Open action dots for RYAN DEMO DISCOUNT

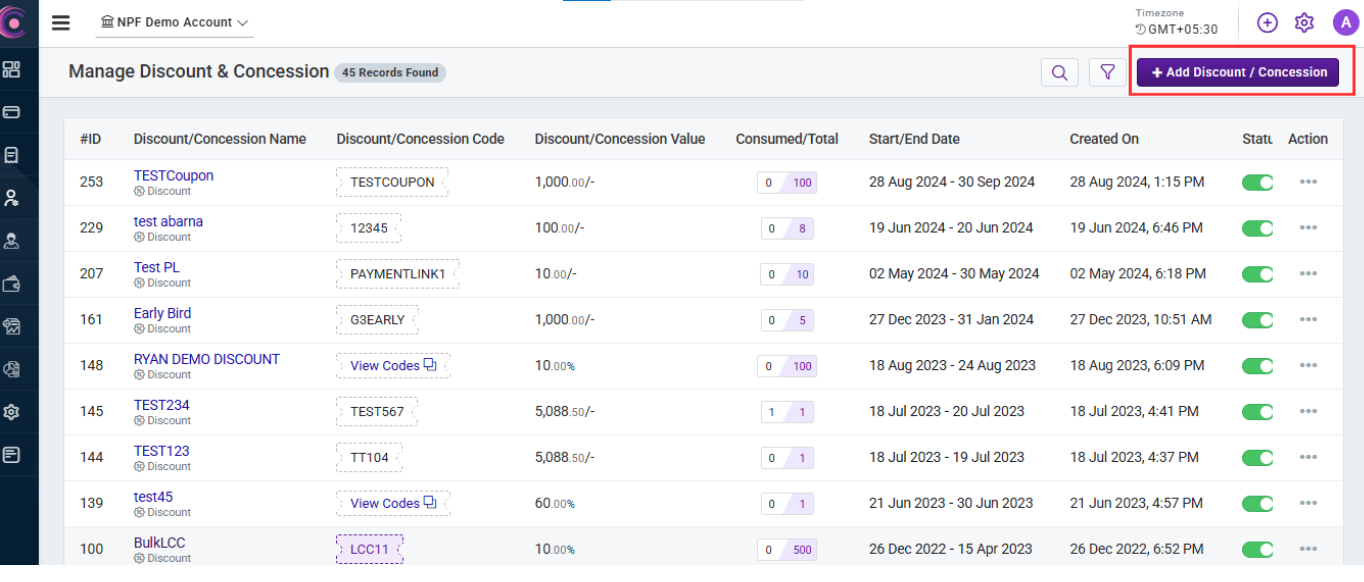tap(1308, 366)
